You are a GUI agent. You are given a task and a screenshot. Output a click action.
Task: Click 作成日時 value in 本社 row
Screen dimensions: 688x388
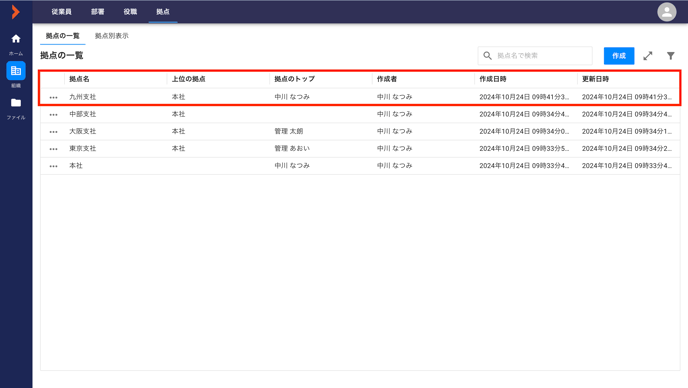[524, 165]
